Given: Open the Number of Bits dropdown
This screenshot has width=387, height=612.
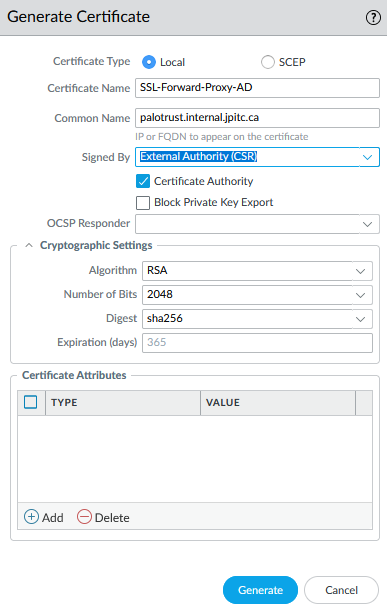Looking at the screenshot, I should click(257, 295).
